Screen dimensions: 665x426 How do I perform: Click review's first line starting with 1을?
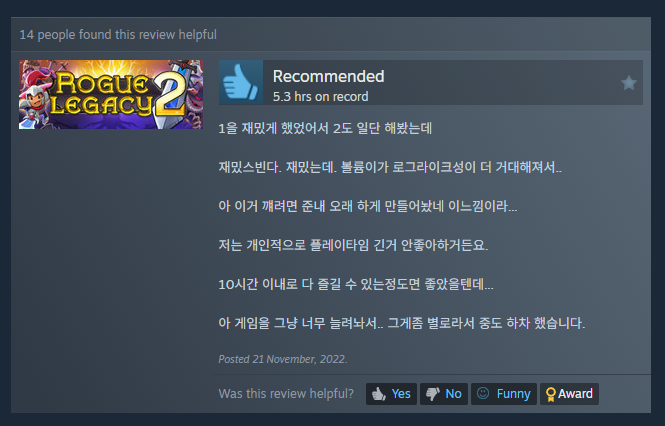tap(325, 128)
